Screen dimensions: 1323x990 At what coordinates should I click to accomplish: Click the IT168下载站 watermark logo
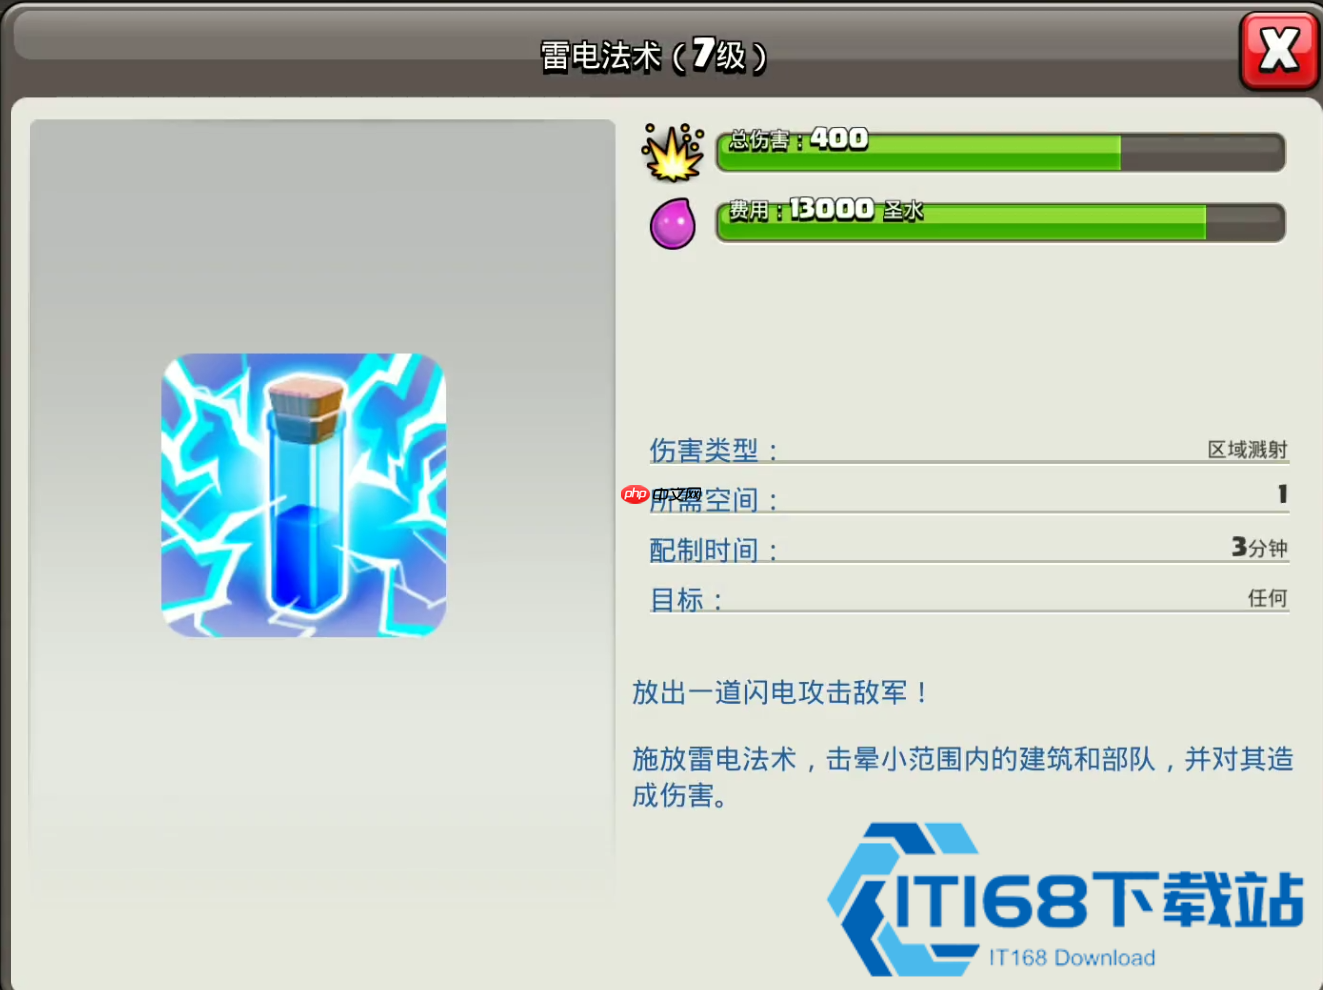pos(1066,899)
